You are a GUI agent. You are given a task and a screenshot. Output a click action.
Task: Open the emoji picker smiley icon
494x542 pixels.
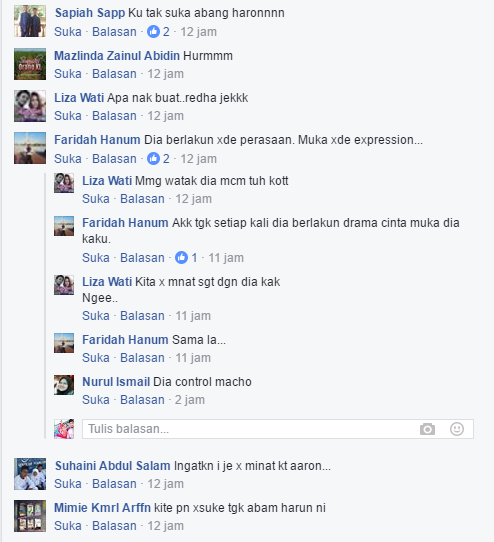point(457,429)
